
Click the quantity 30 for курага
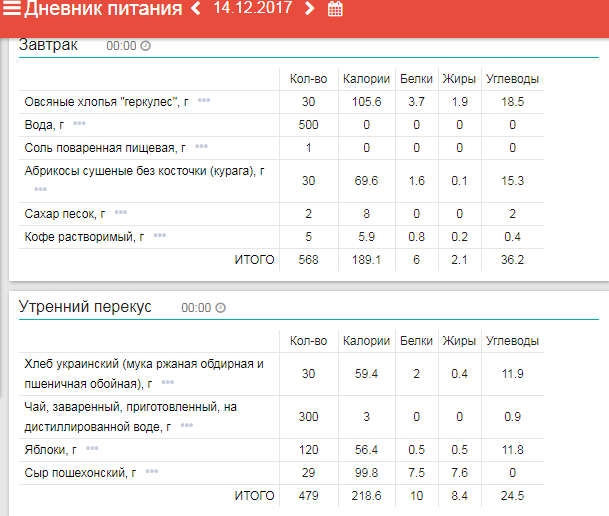coord(308,180)
